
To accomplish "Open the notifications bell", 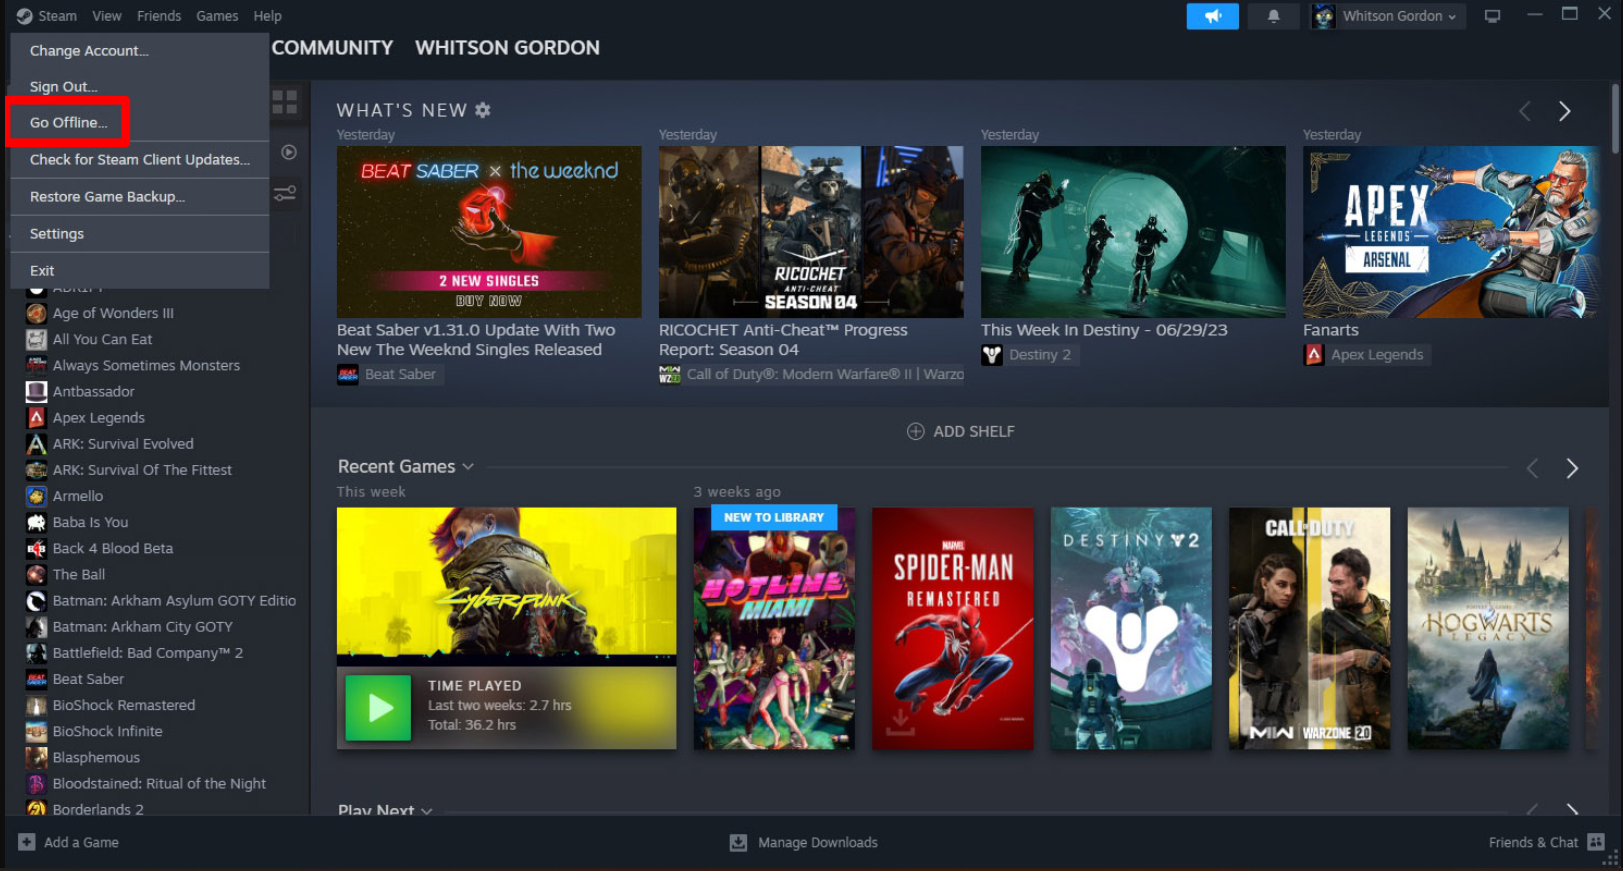I will point(1273,16).
